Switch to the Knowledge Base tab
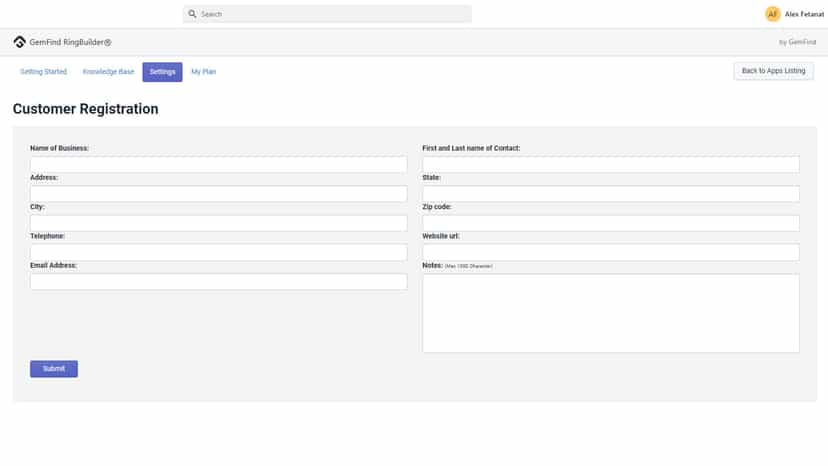This screenshot has width=828, height=466. (108, 72)
